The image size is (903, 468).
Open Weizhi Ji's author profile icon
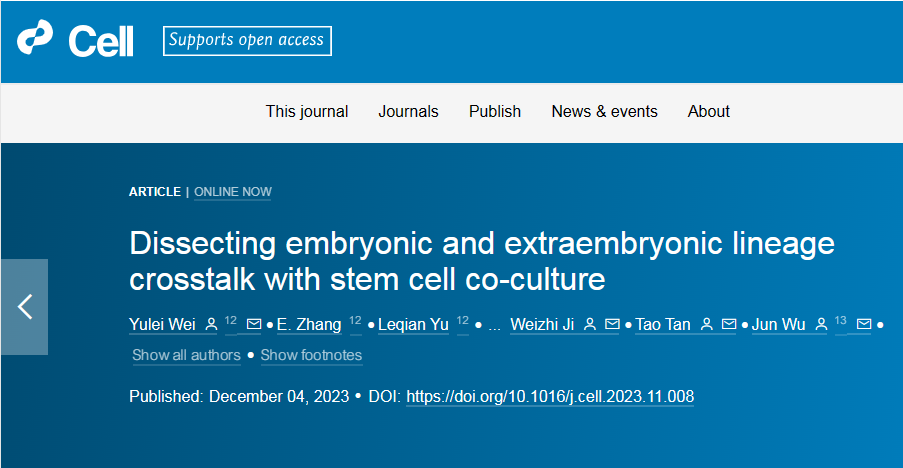click(590, 325)
